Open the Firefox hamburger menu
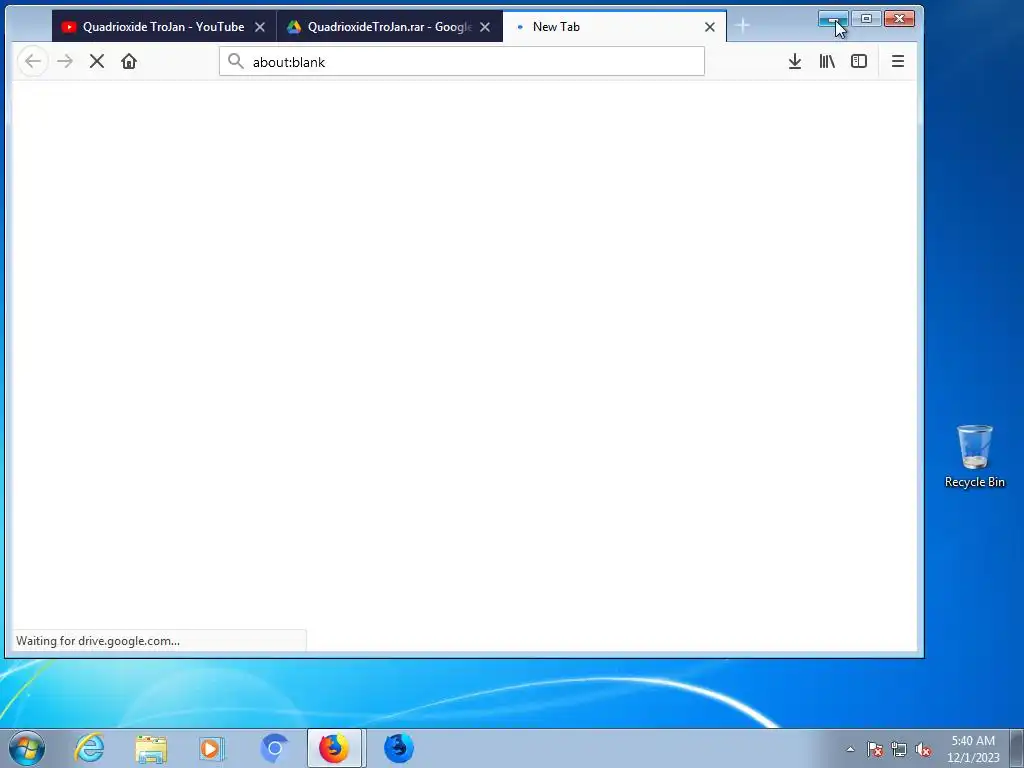This screenshot has height=768, width=1024. click(898, 61)
